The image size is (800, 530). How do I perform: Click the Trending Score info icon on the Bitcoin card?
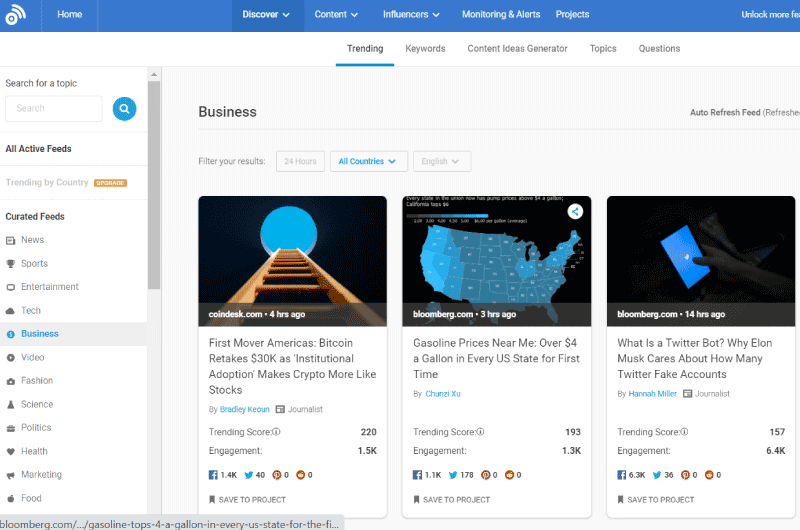tap(276, 432)
